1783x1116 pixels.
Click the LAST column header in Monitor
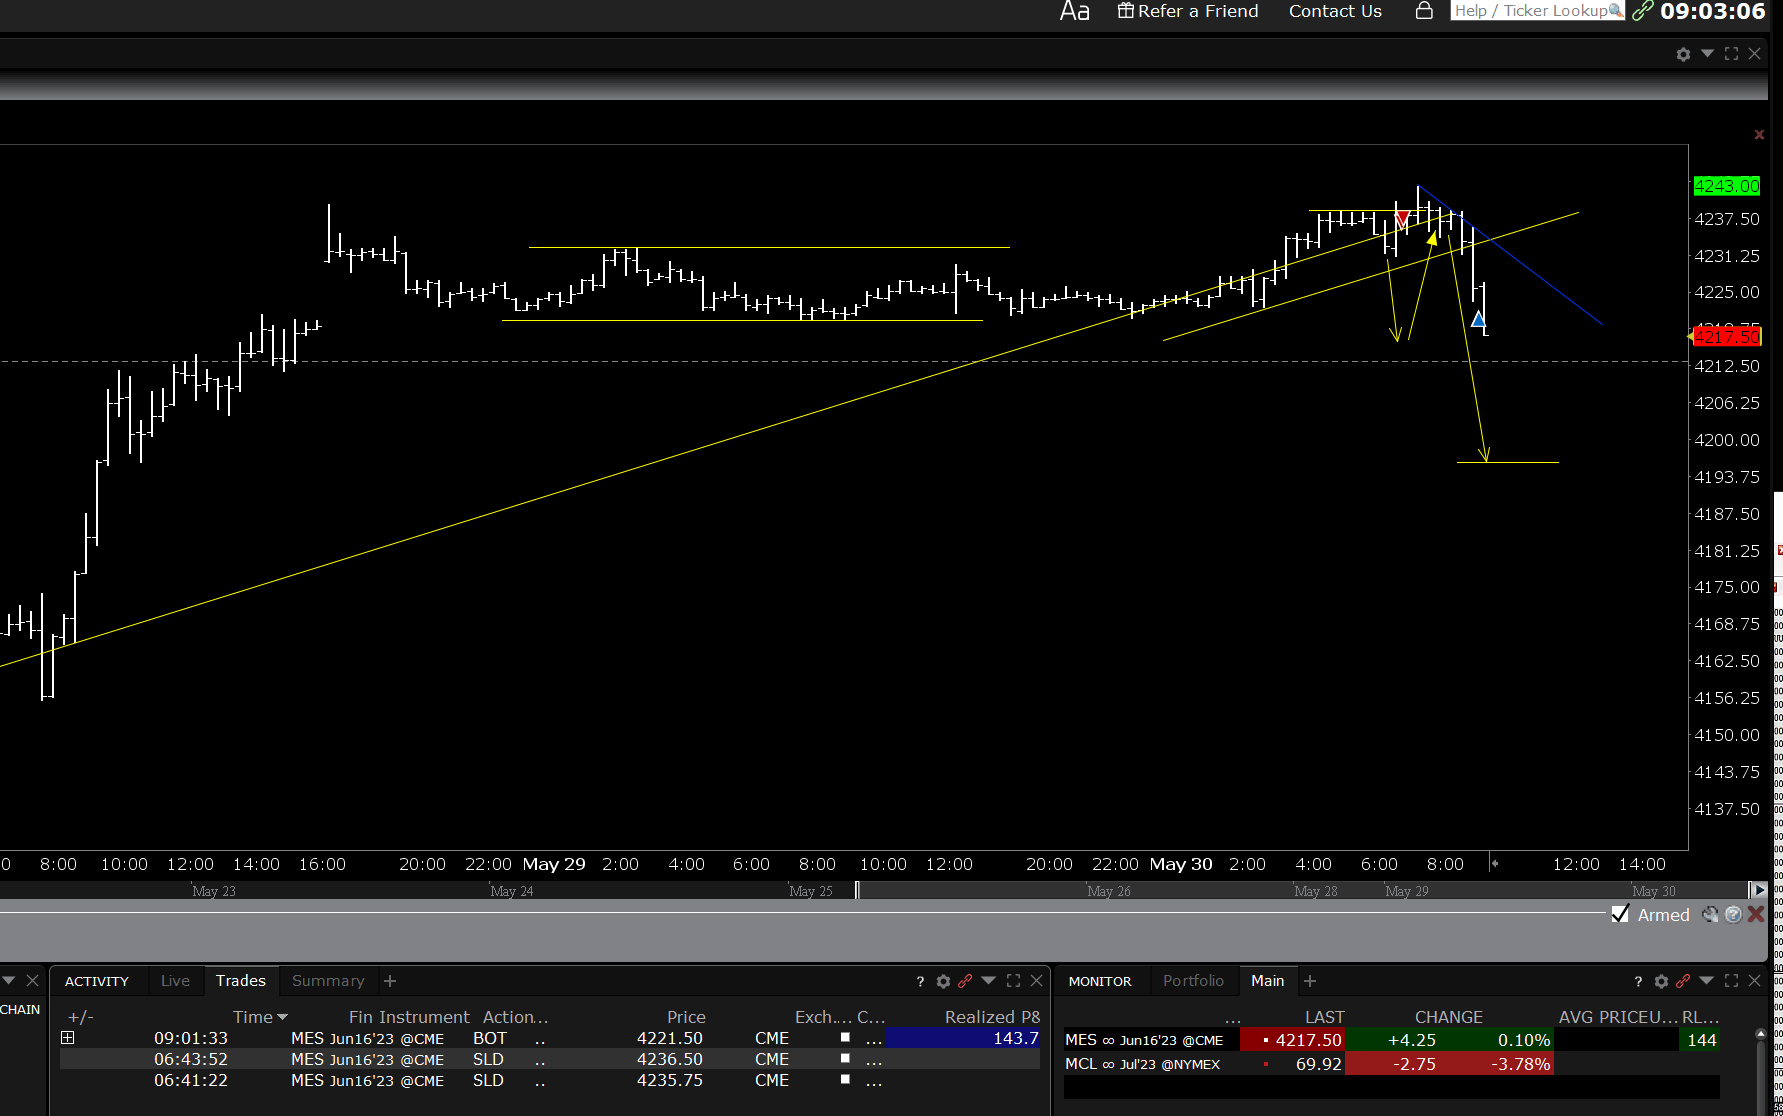click(x=1324, y=1017)
